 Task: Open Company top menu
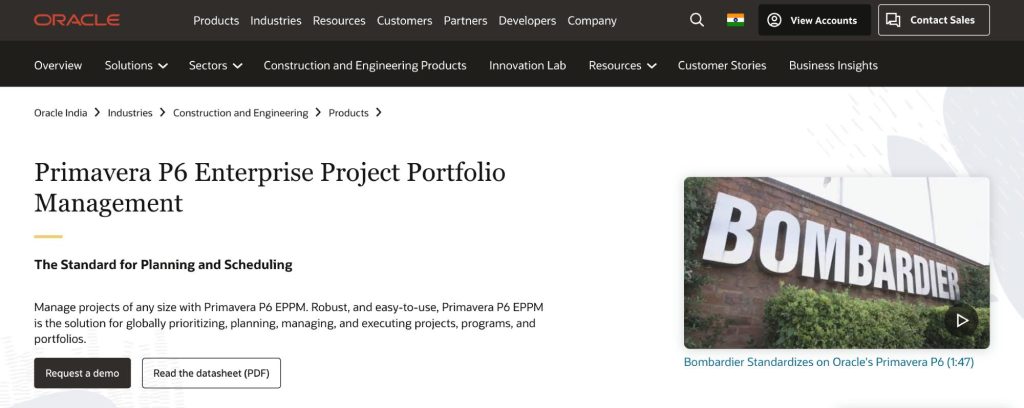tap(592, 20)
